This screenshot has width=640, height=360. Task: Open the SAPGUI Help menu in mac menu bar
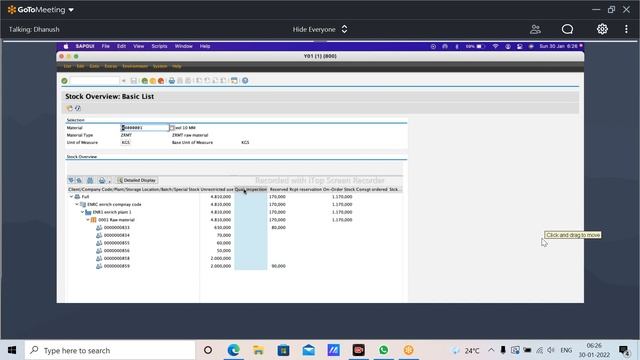click(205, 46)
